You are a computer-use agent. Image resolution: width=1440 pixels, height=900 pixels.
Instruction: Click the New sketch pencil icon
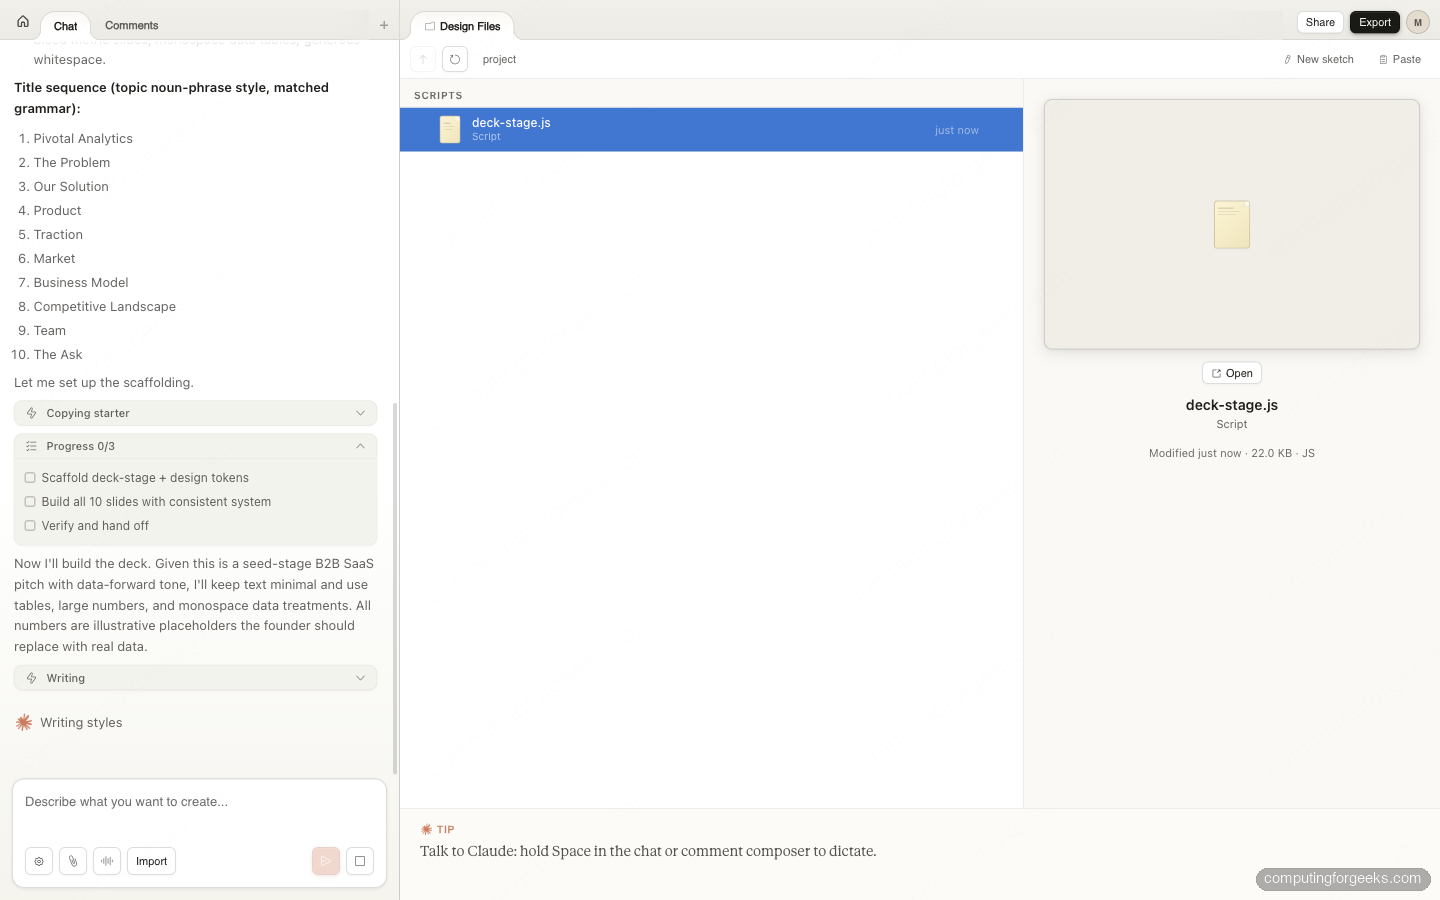[x=1286, y=59]
